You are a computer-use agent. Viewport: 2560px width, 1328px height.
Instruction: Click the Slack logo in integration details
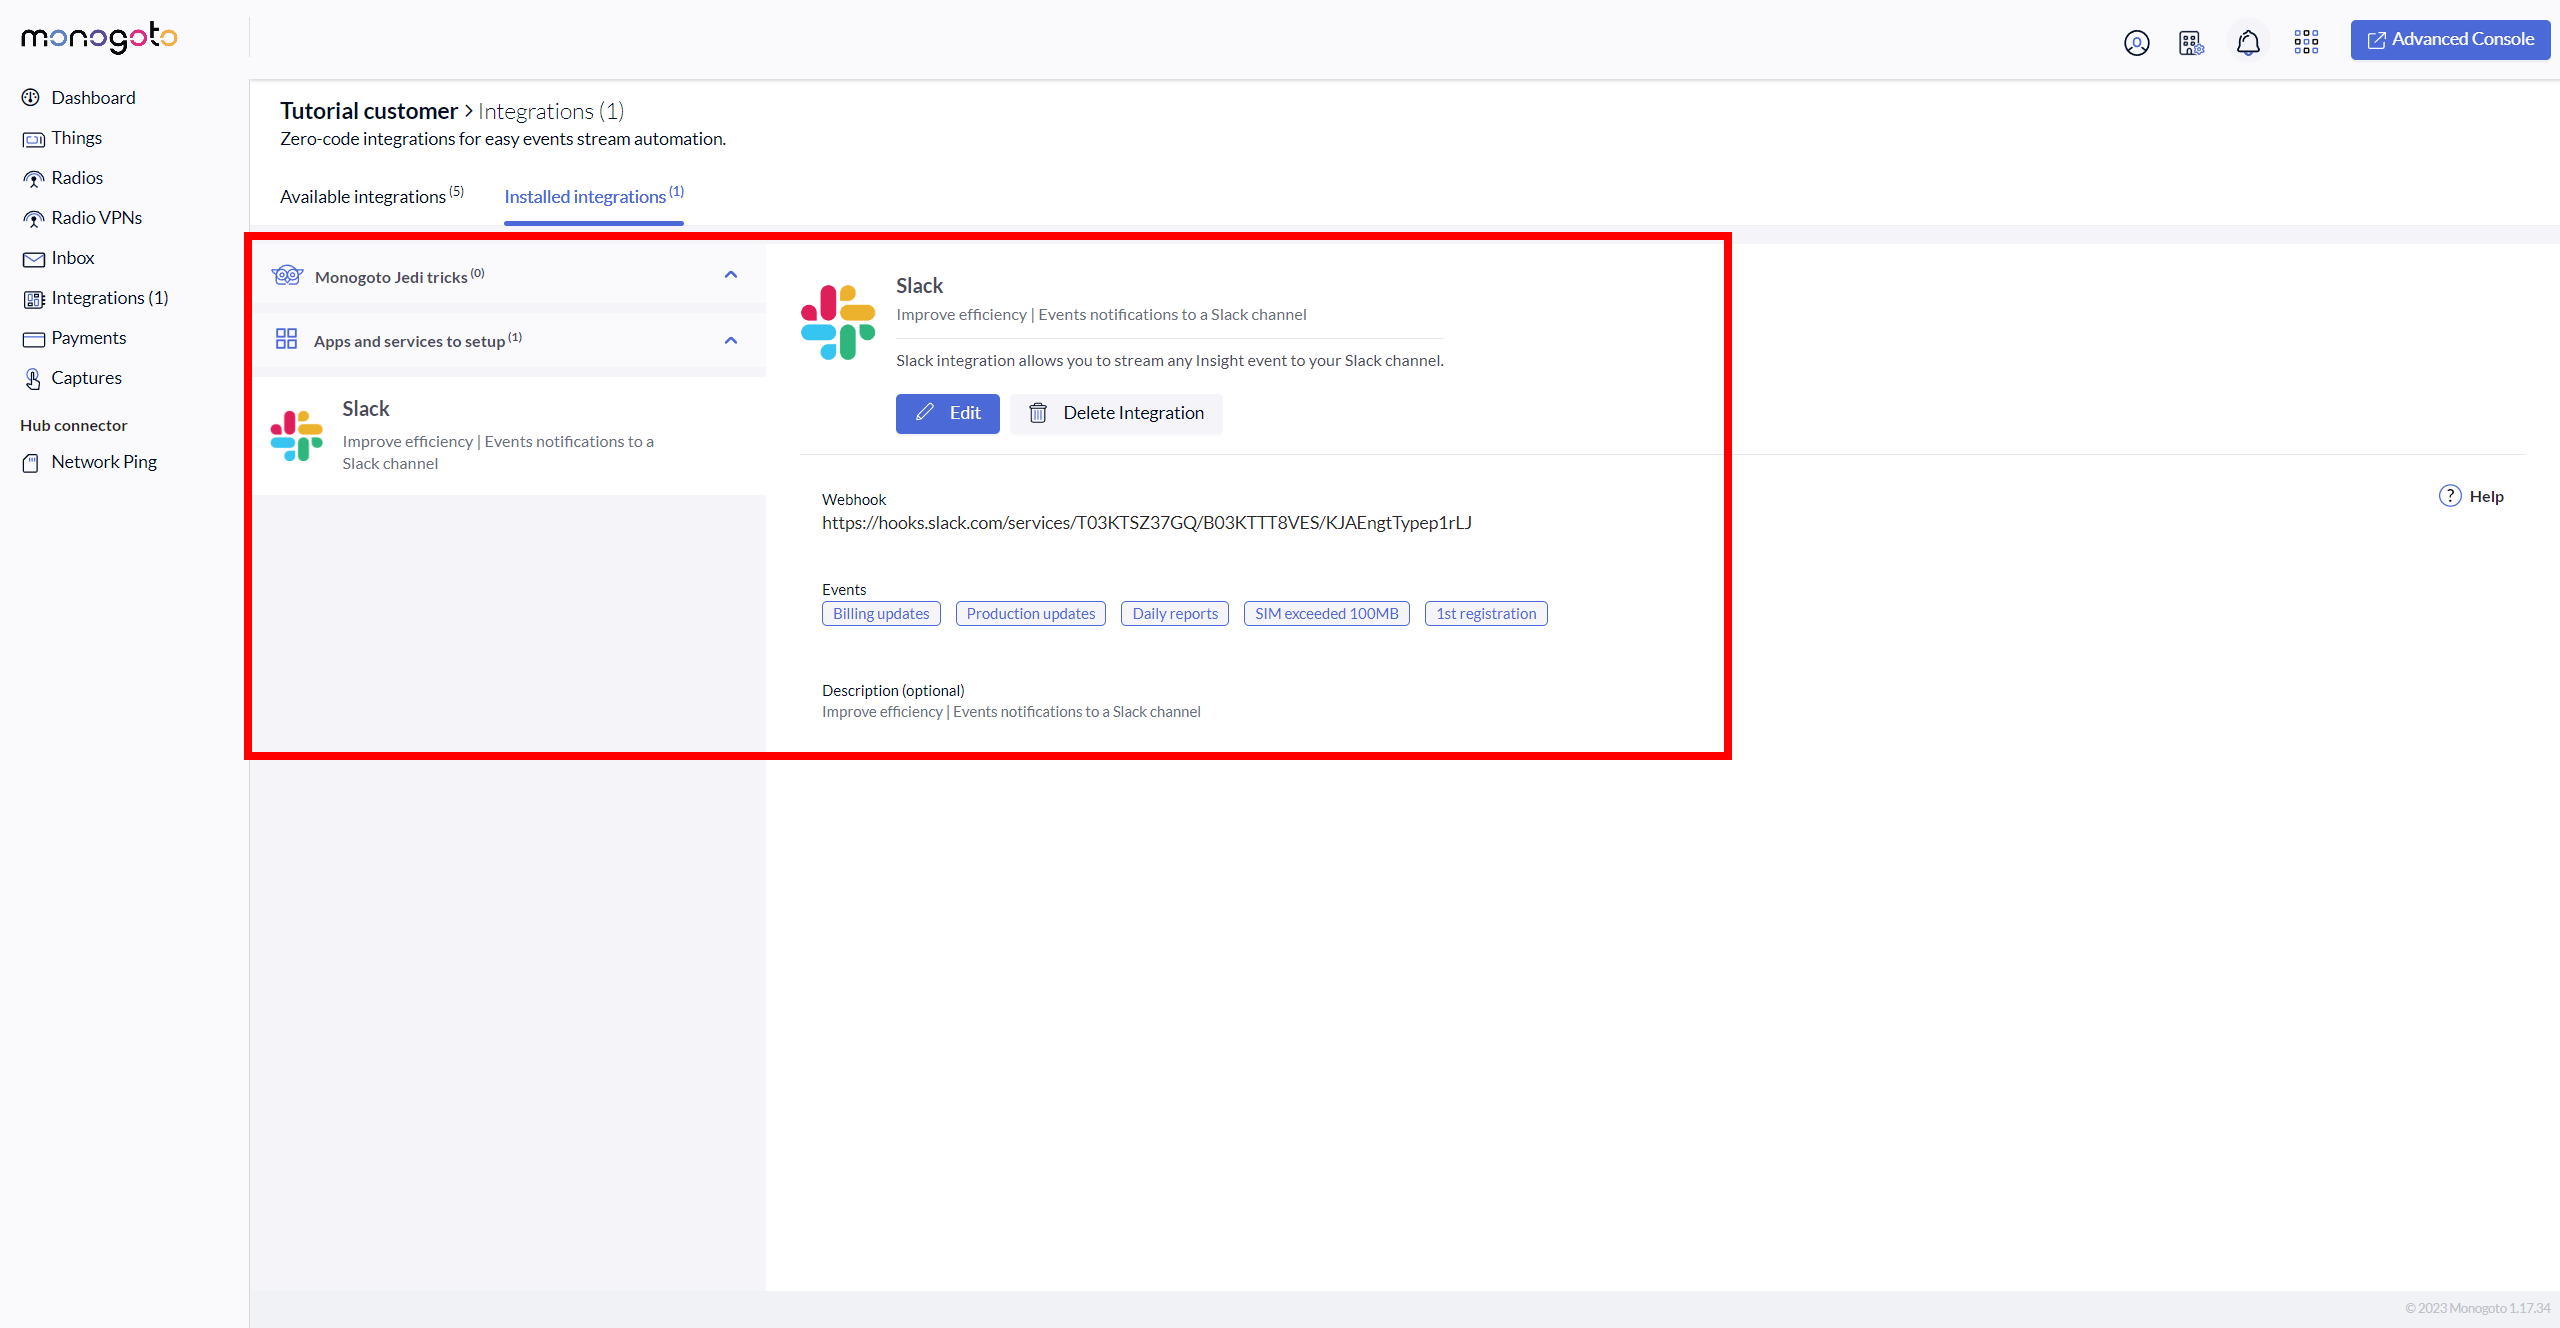point(838,322)
